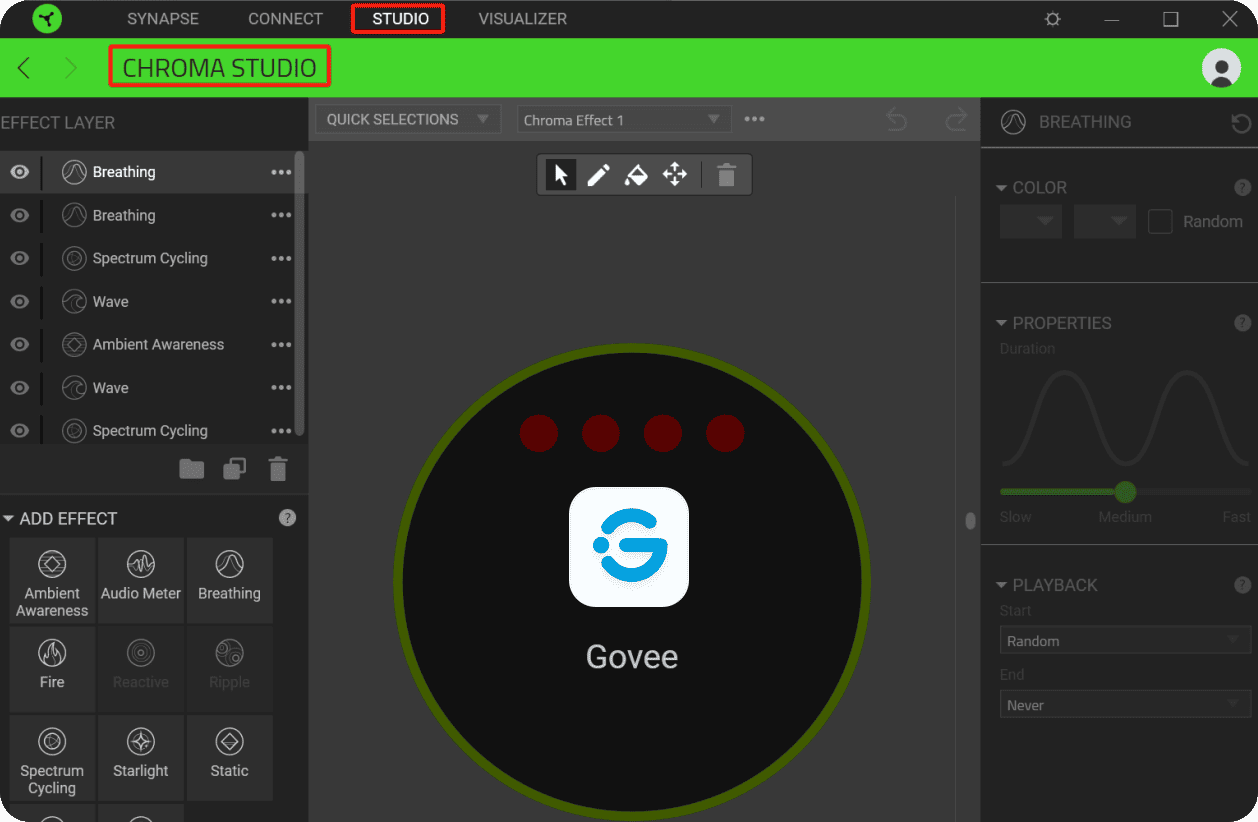
Task: Open the playback Start dropdown set to Random
Action: point(1125,641)
